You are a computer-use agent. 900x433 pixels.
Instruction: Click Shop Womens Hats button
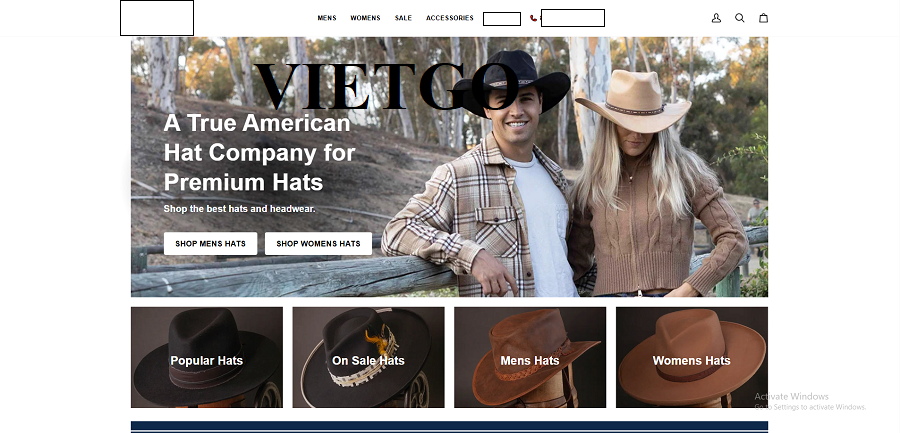318,244
